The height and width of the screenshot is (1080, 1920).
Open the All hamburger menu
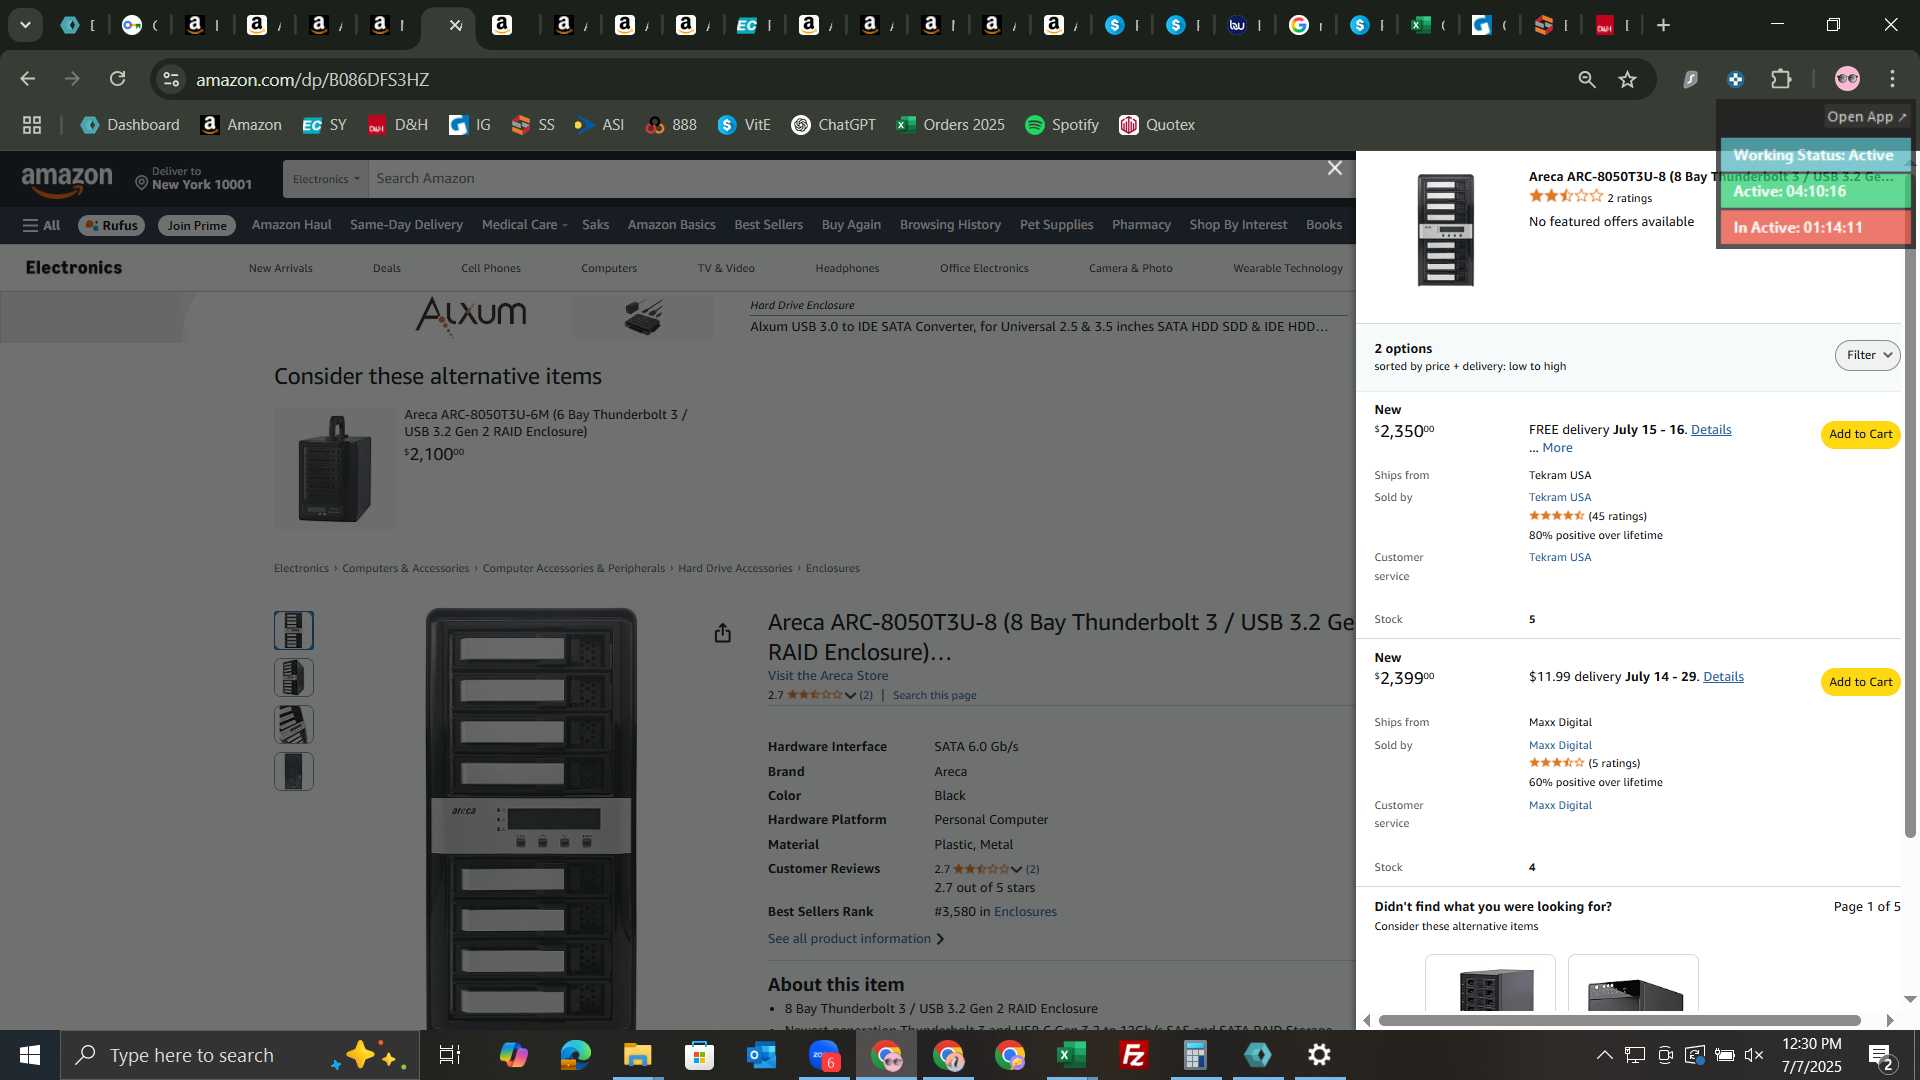tap(41, 225)
